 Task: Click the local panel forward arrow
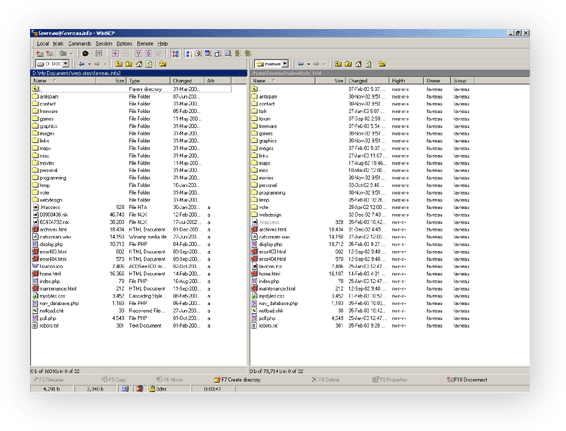click(x=97, y=64)
